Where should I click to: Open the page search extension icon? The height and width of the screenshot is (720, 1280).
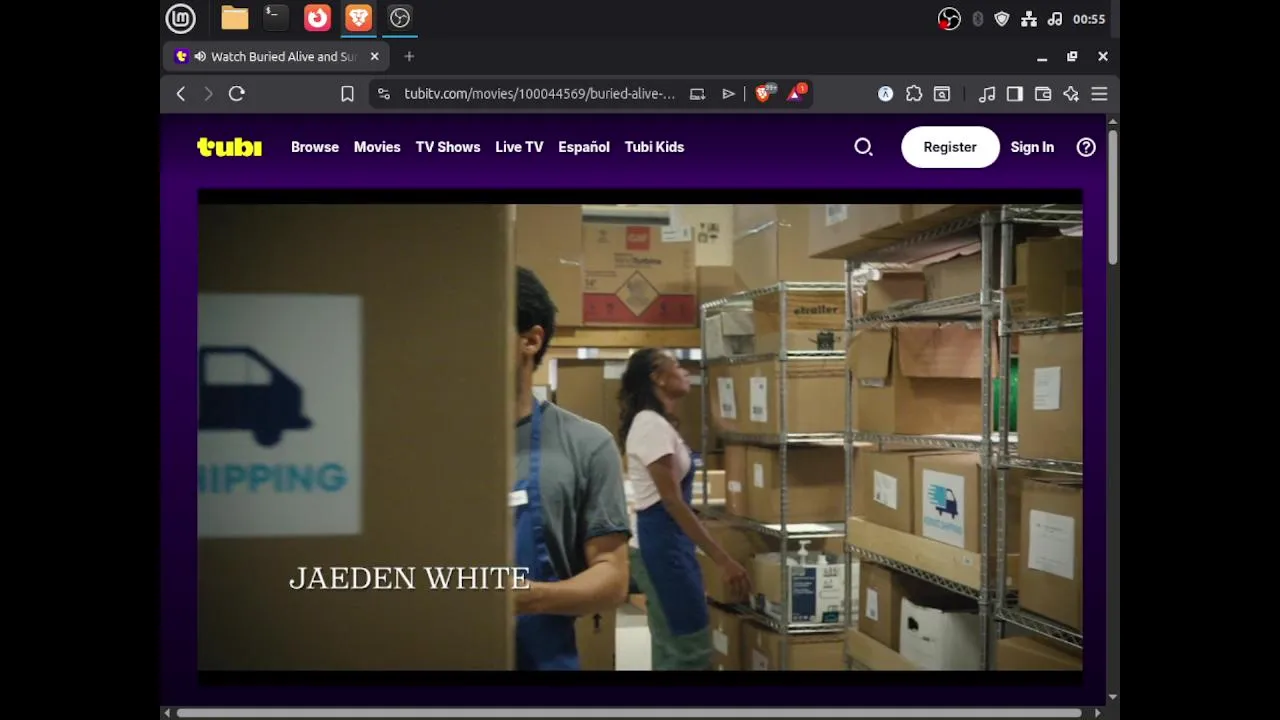942,94
